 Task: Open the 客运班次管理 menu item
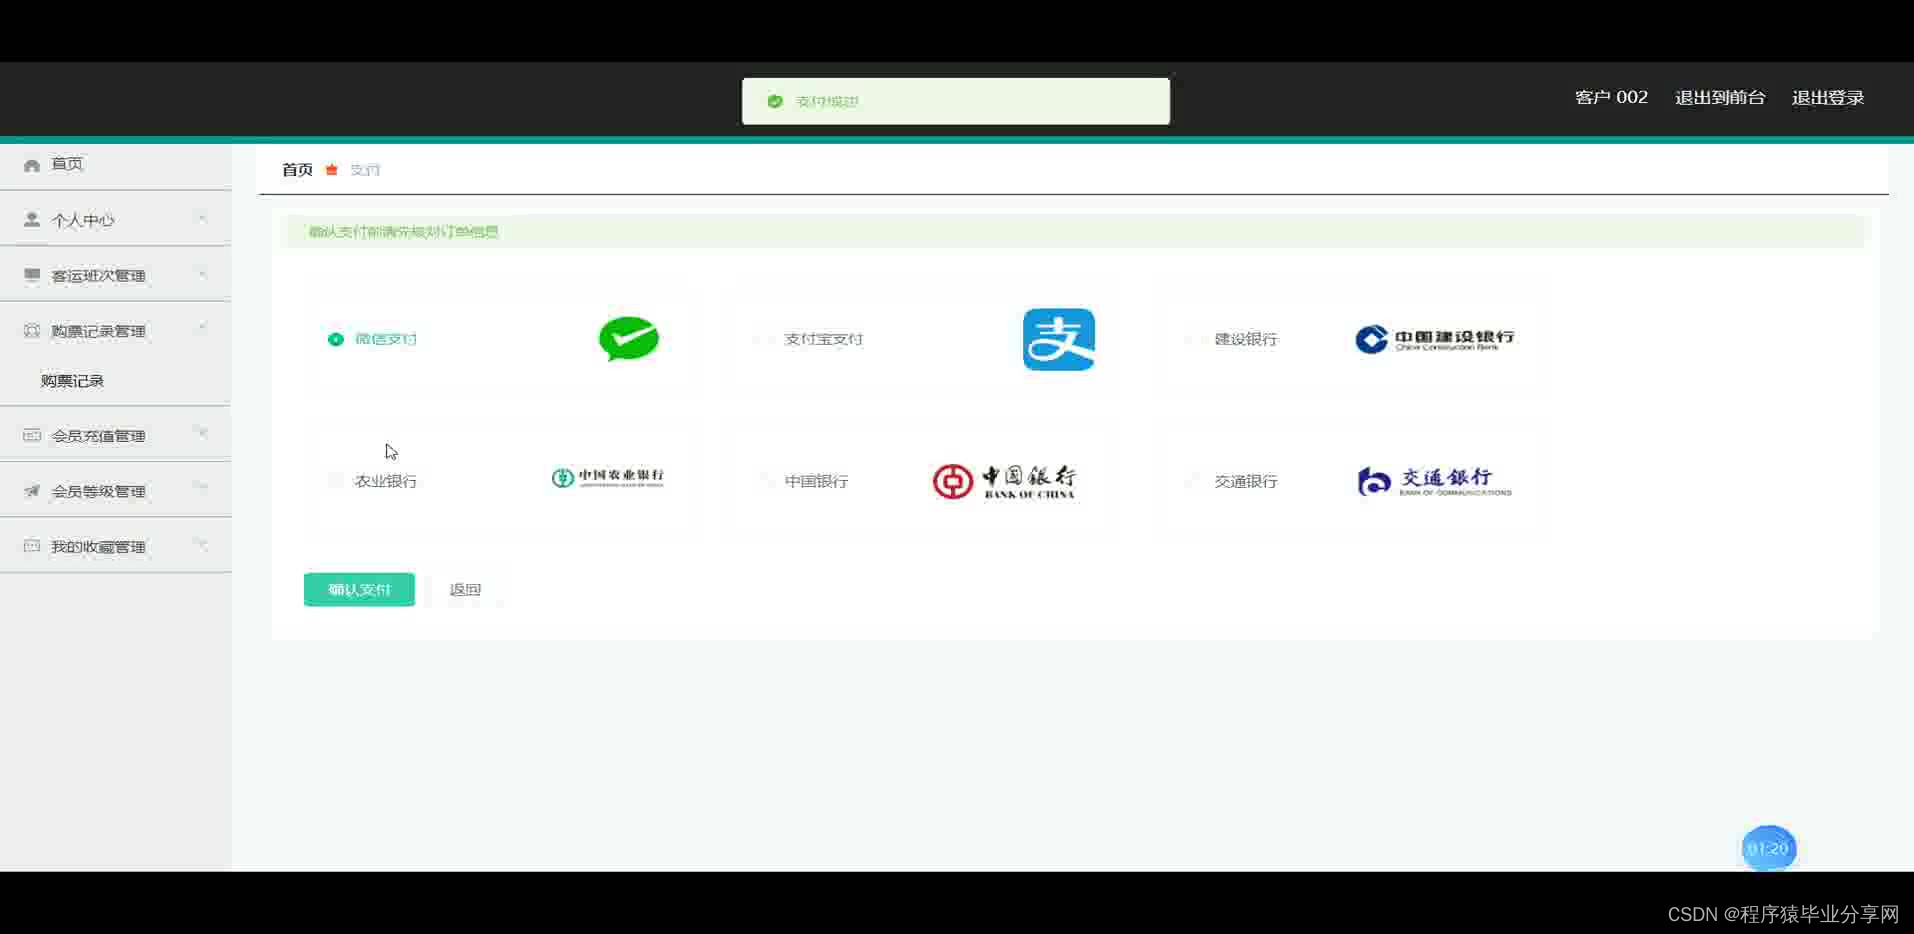[x=116, y=275]
